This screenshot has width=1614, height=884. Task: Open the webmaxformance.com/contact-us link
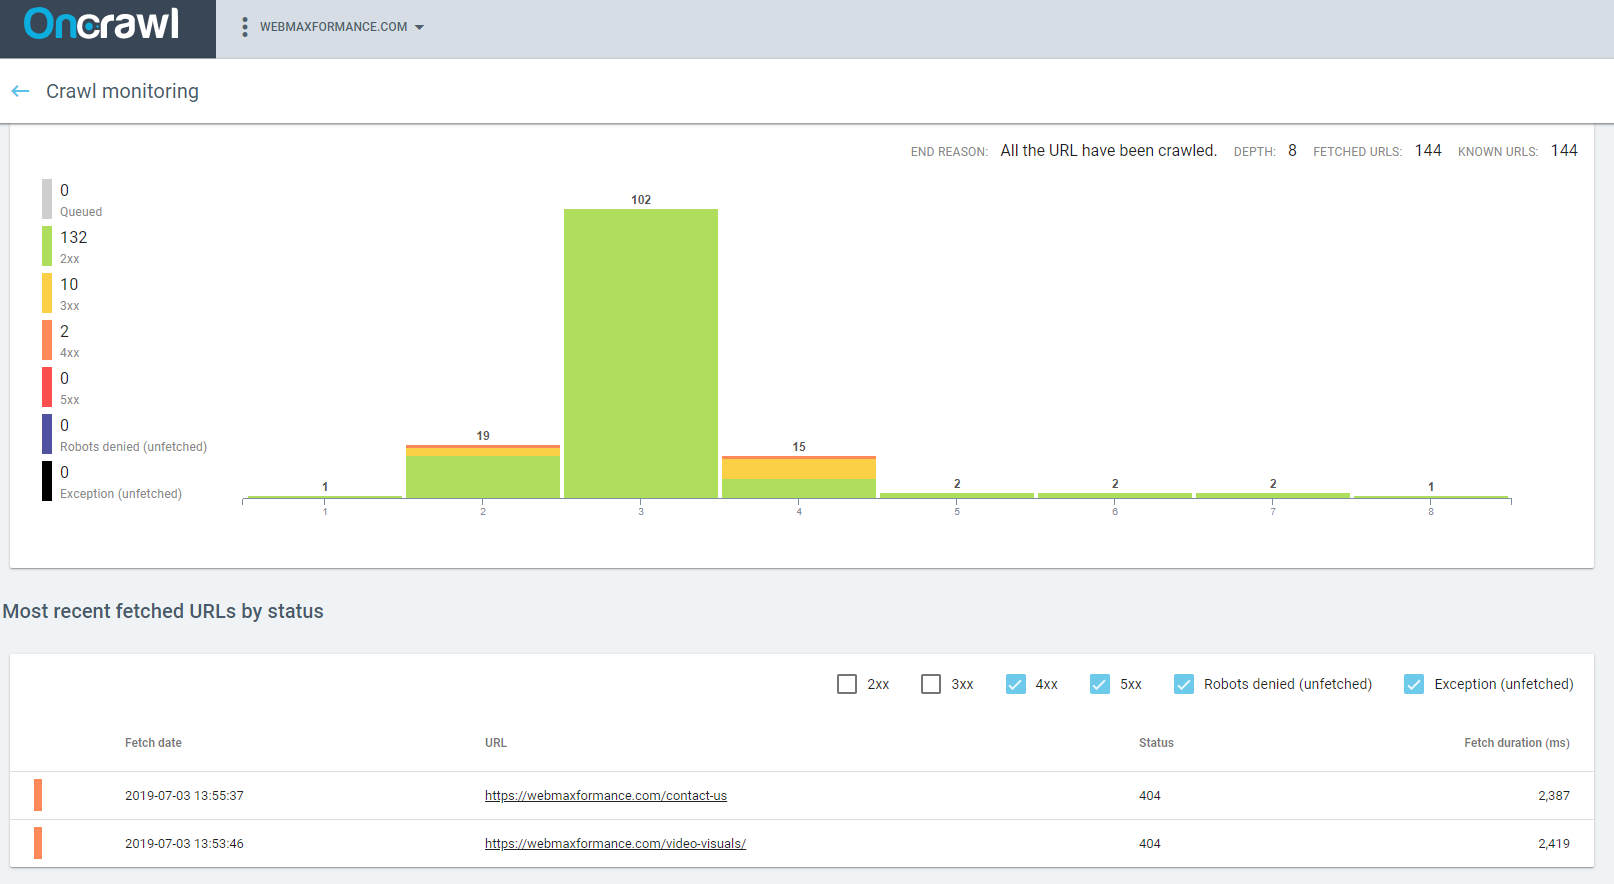(606, 796)
